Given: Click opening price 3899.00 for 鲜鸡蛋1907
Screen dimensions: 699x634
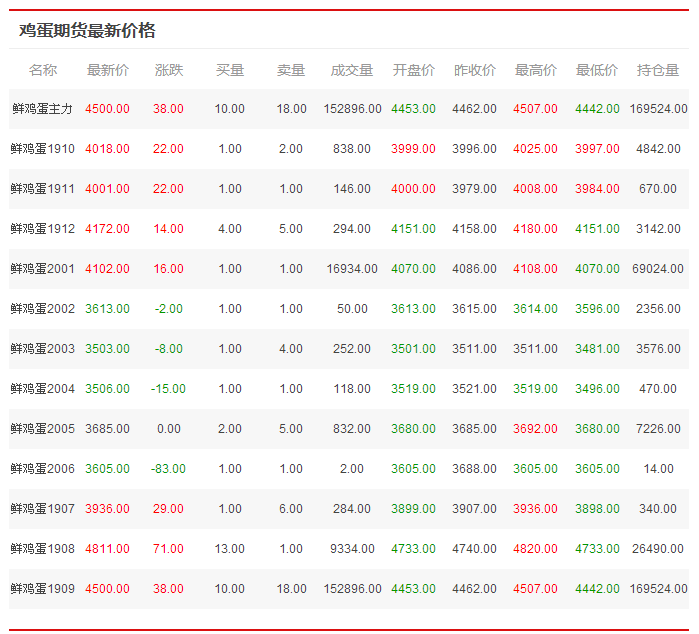Looking at the screenshot, I should click(413, 509).
